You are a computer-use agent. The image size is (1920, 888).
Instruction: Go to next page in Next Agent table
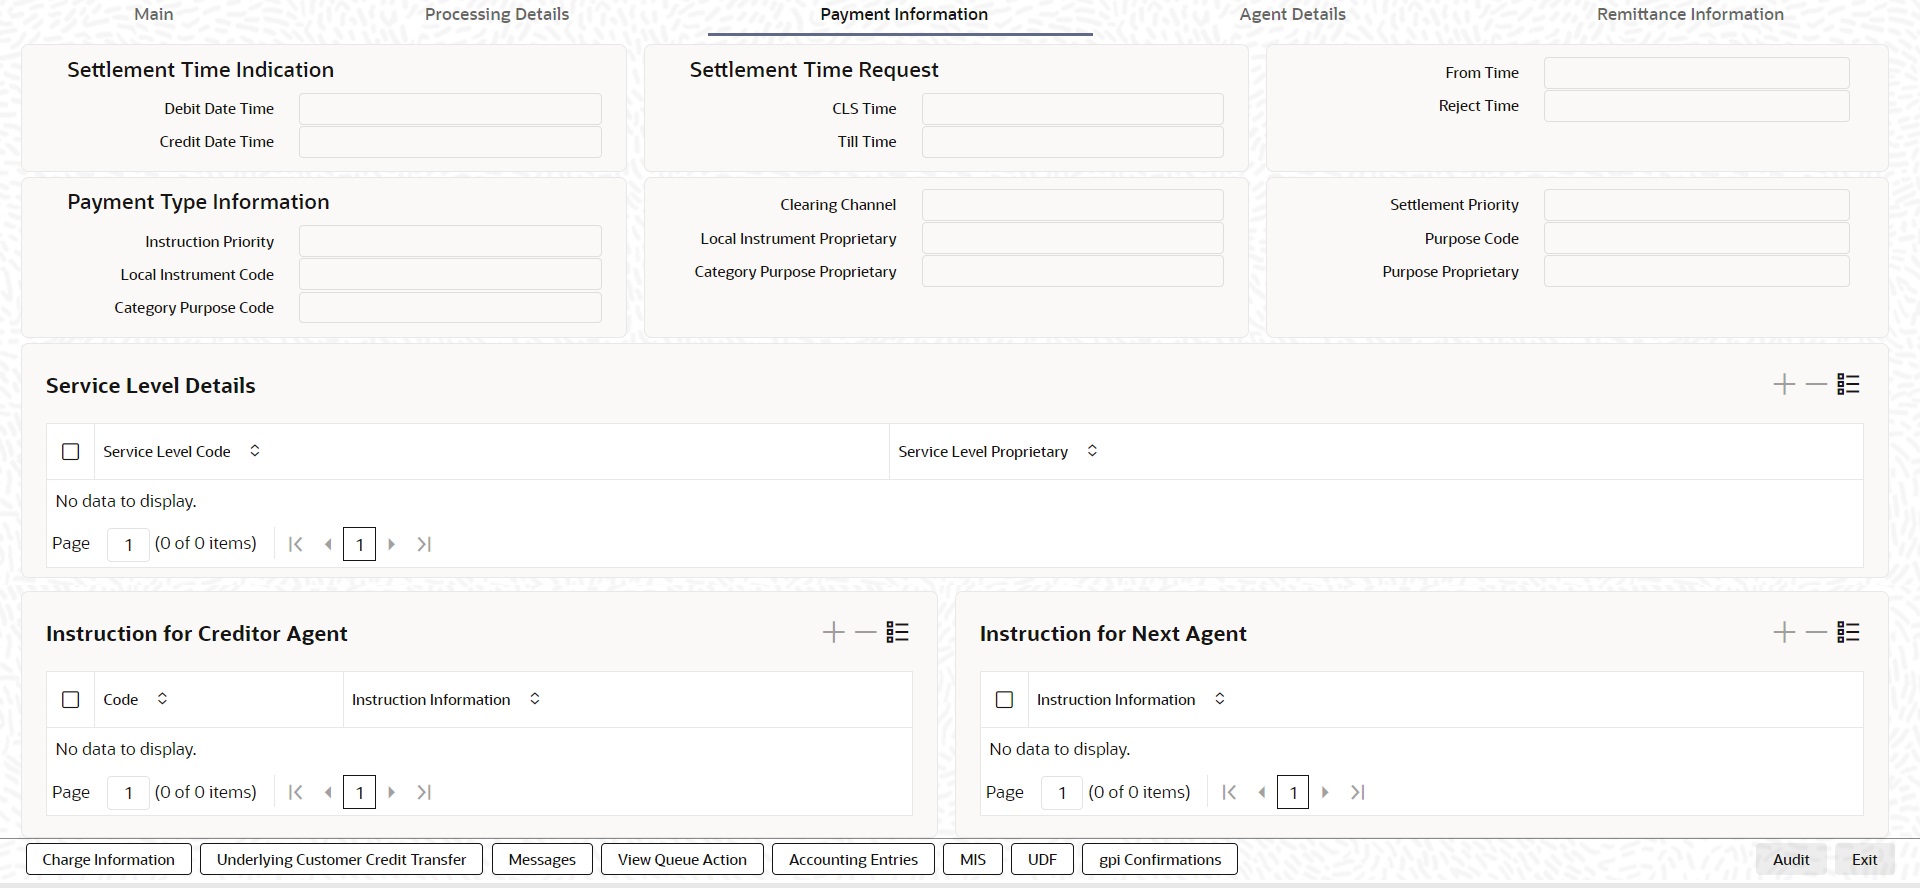point(1325,792)
